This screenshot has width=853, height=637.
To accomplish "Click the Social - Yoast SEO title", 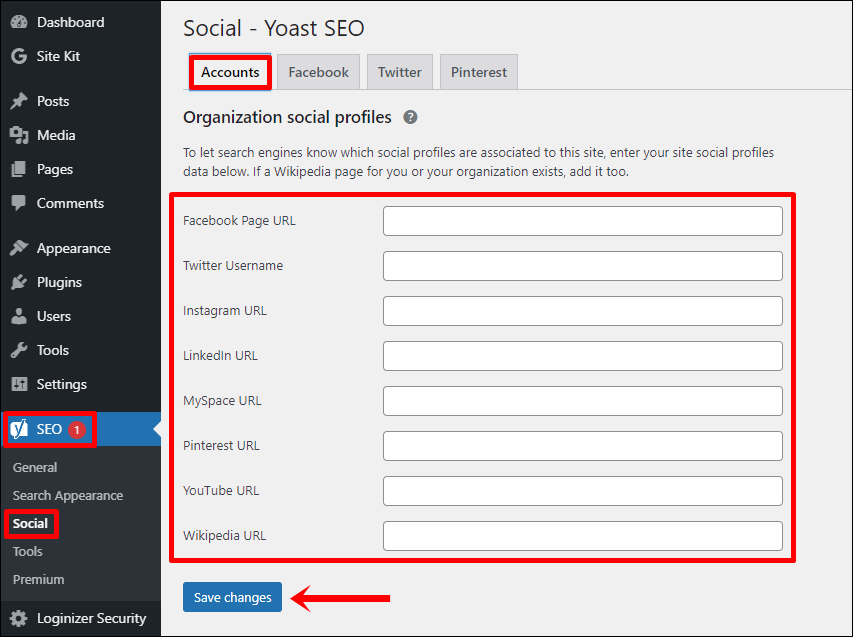I will click(274, 28).
